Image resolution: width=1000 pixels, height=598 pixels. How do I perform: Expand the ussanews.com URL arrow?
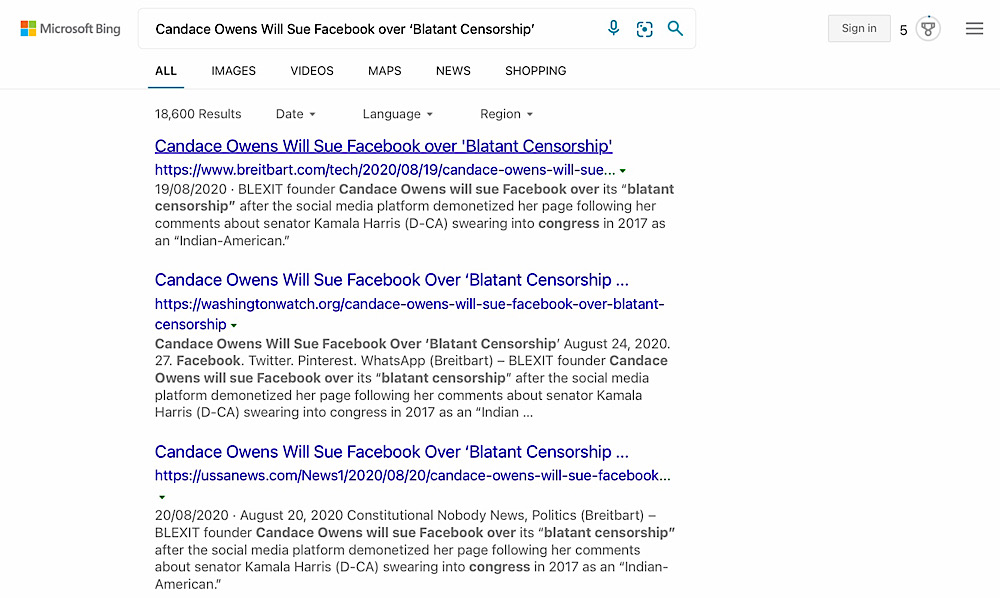coord(162,497)
